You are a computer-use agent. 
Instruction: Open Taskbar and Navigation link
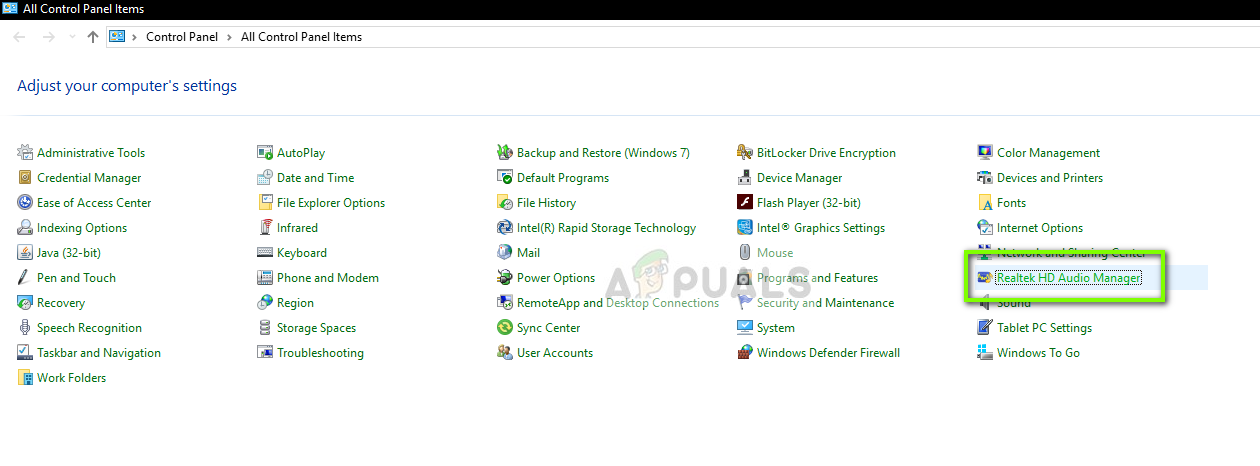(x=99, y=352)
